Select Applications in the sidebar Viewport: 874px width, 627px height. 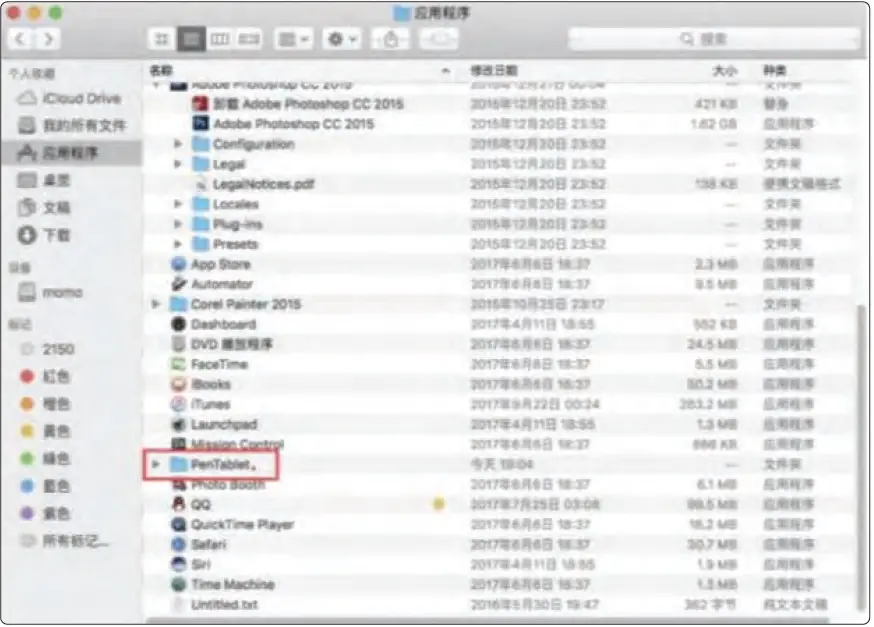point(71,153)
